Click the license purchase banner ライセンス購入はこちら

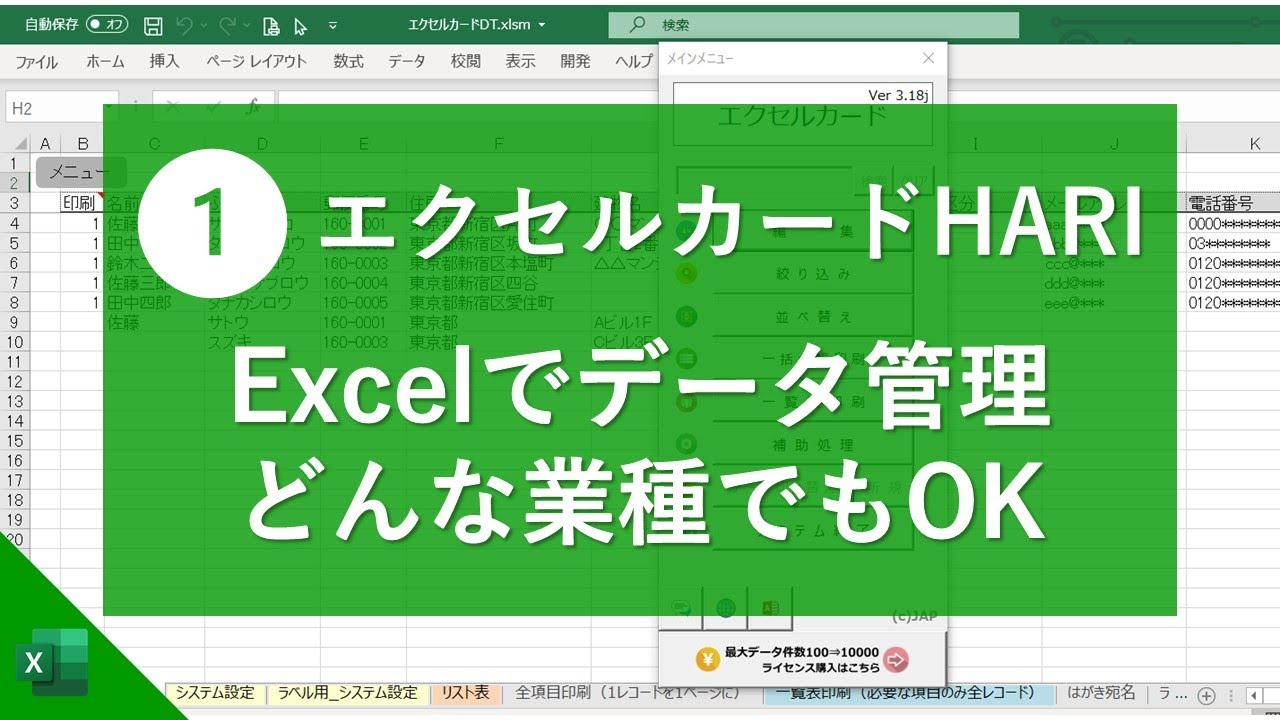(802, 659)
